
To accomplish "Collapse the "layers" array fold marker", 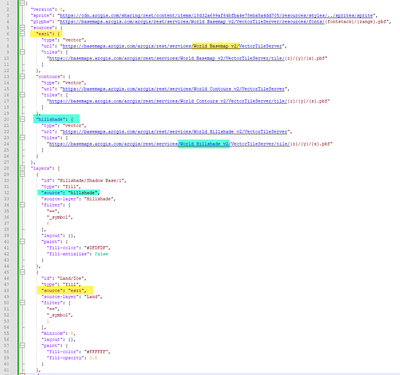I will (x=22, y=168).
